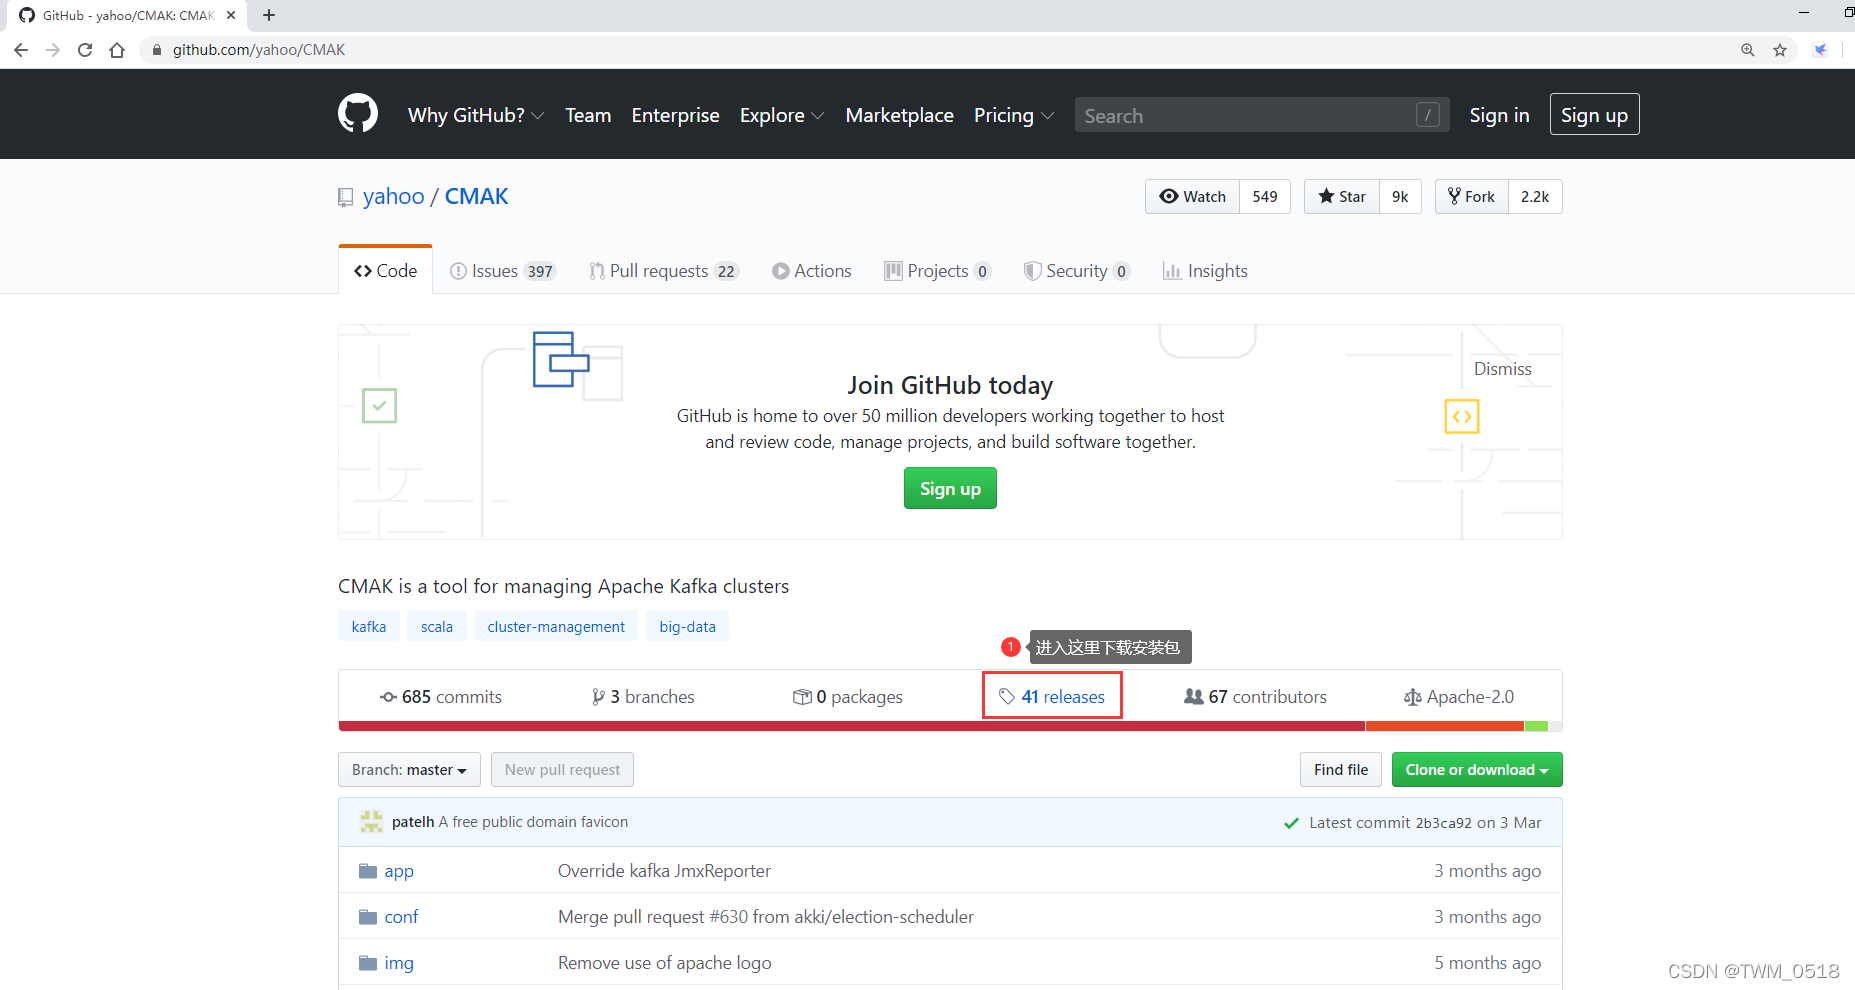Open the 41 releases link
The image size is (1855, 990).
click(x=1052, y=697)
